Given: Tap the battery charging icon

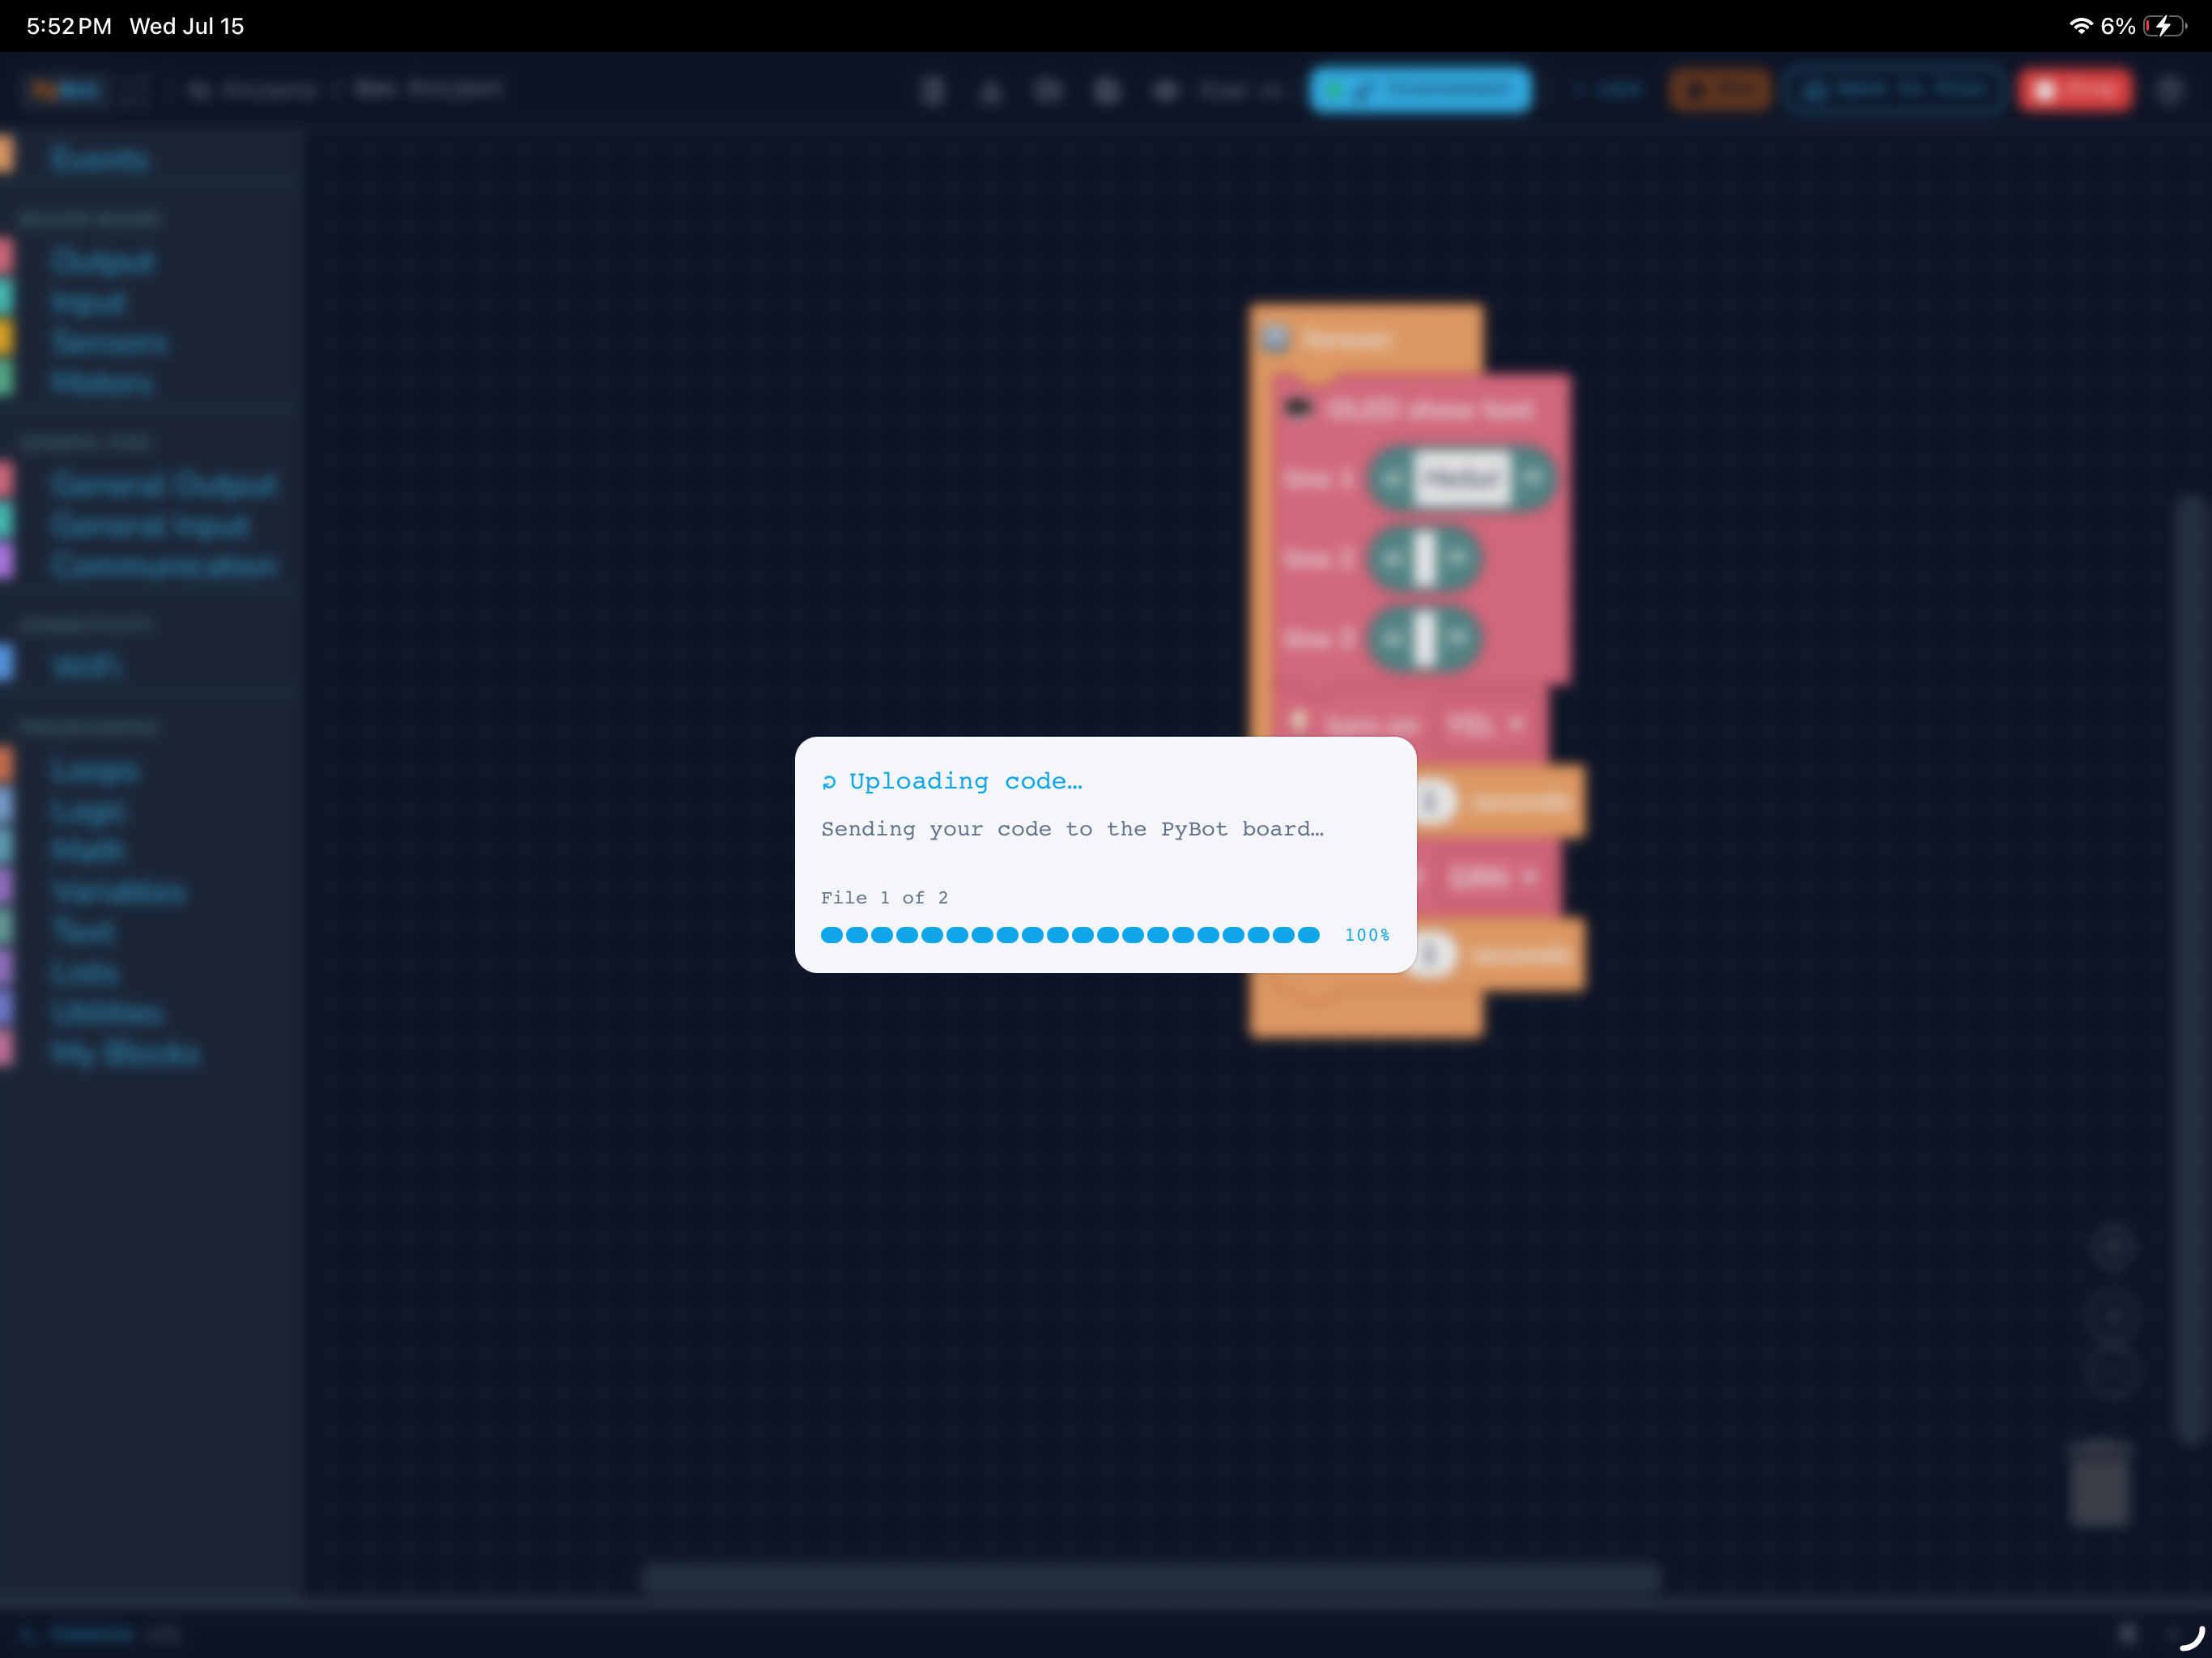Looking at the screenshot, I should pyautogui.click(x=2164, y=26).
